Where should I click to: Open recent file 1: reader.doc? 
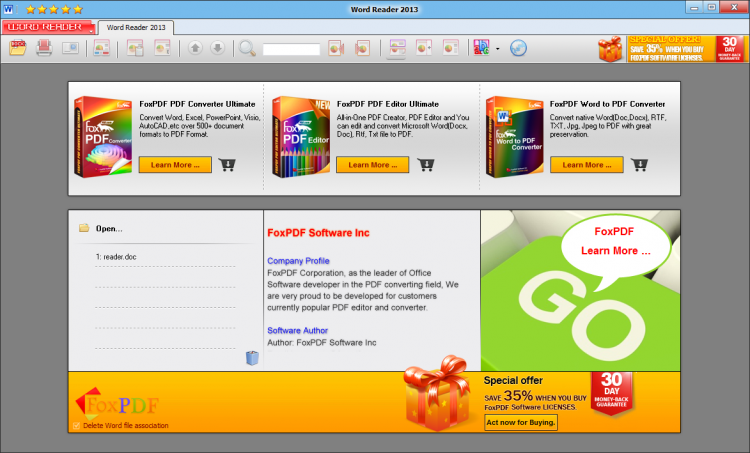(116, 257)
